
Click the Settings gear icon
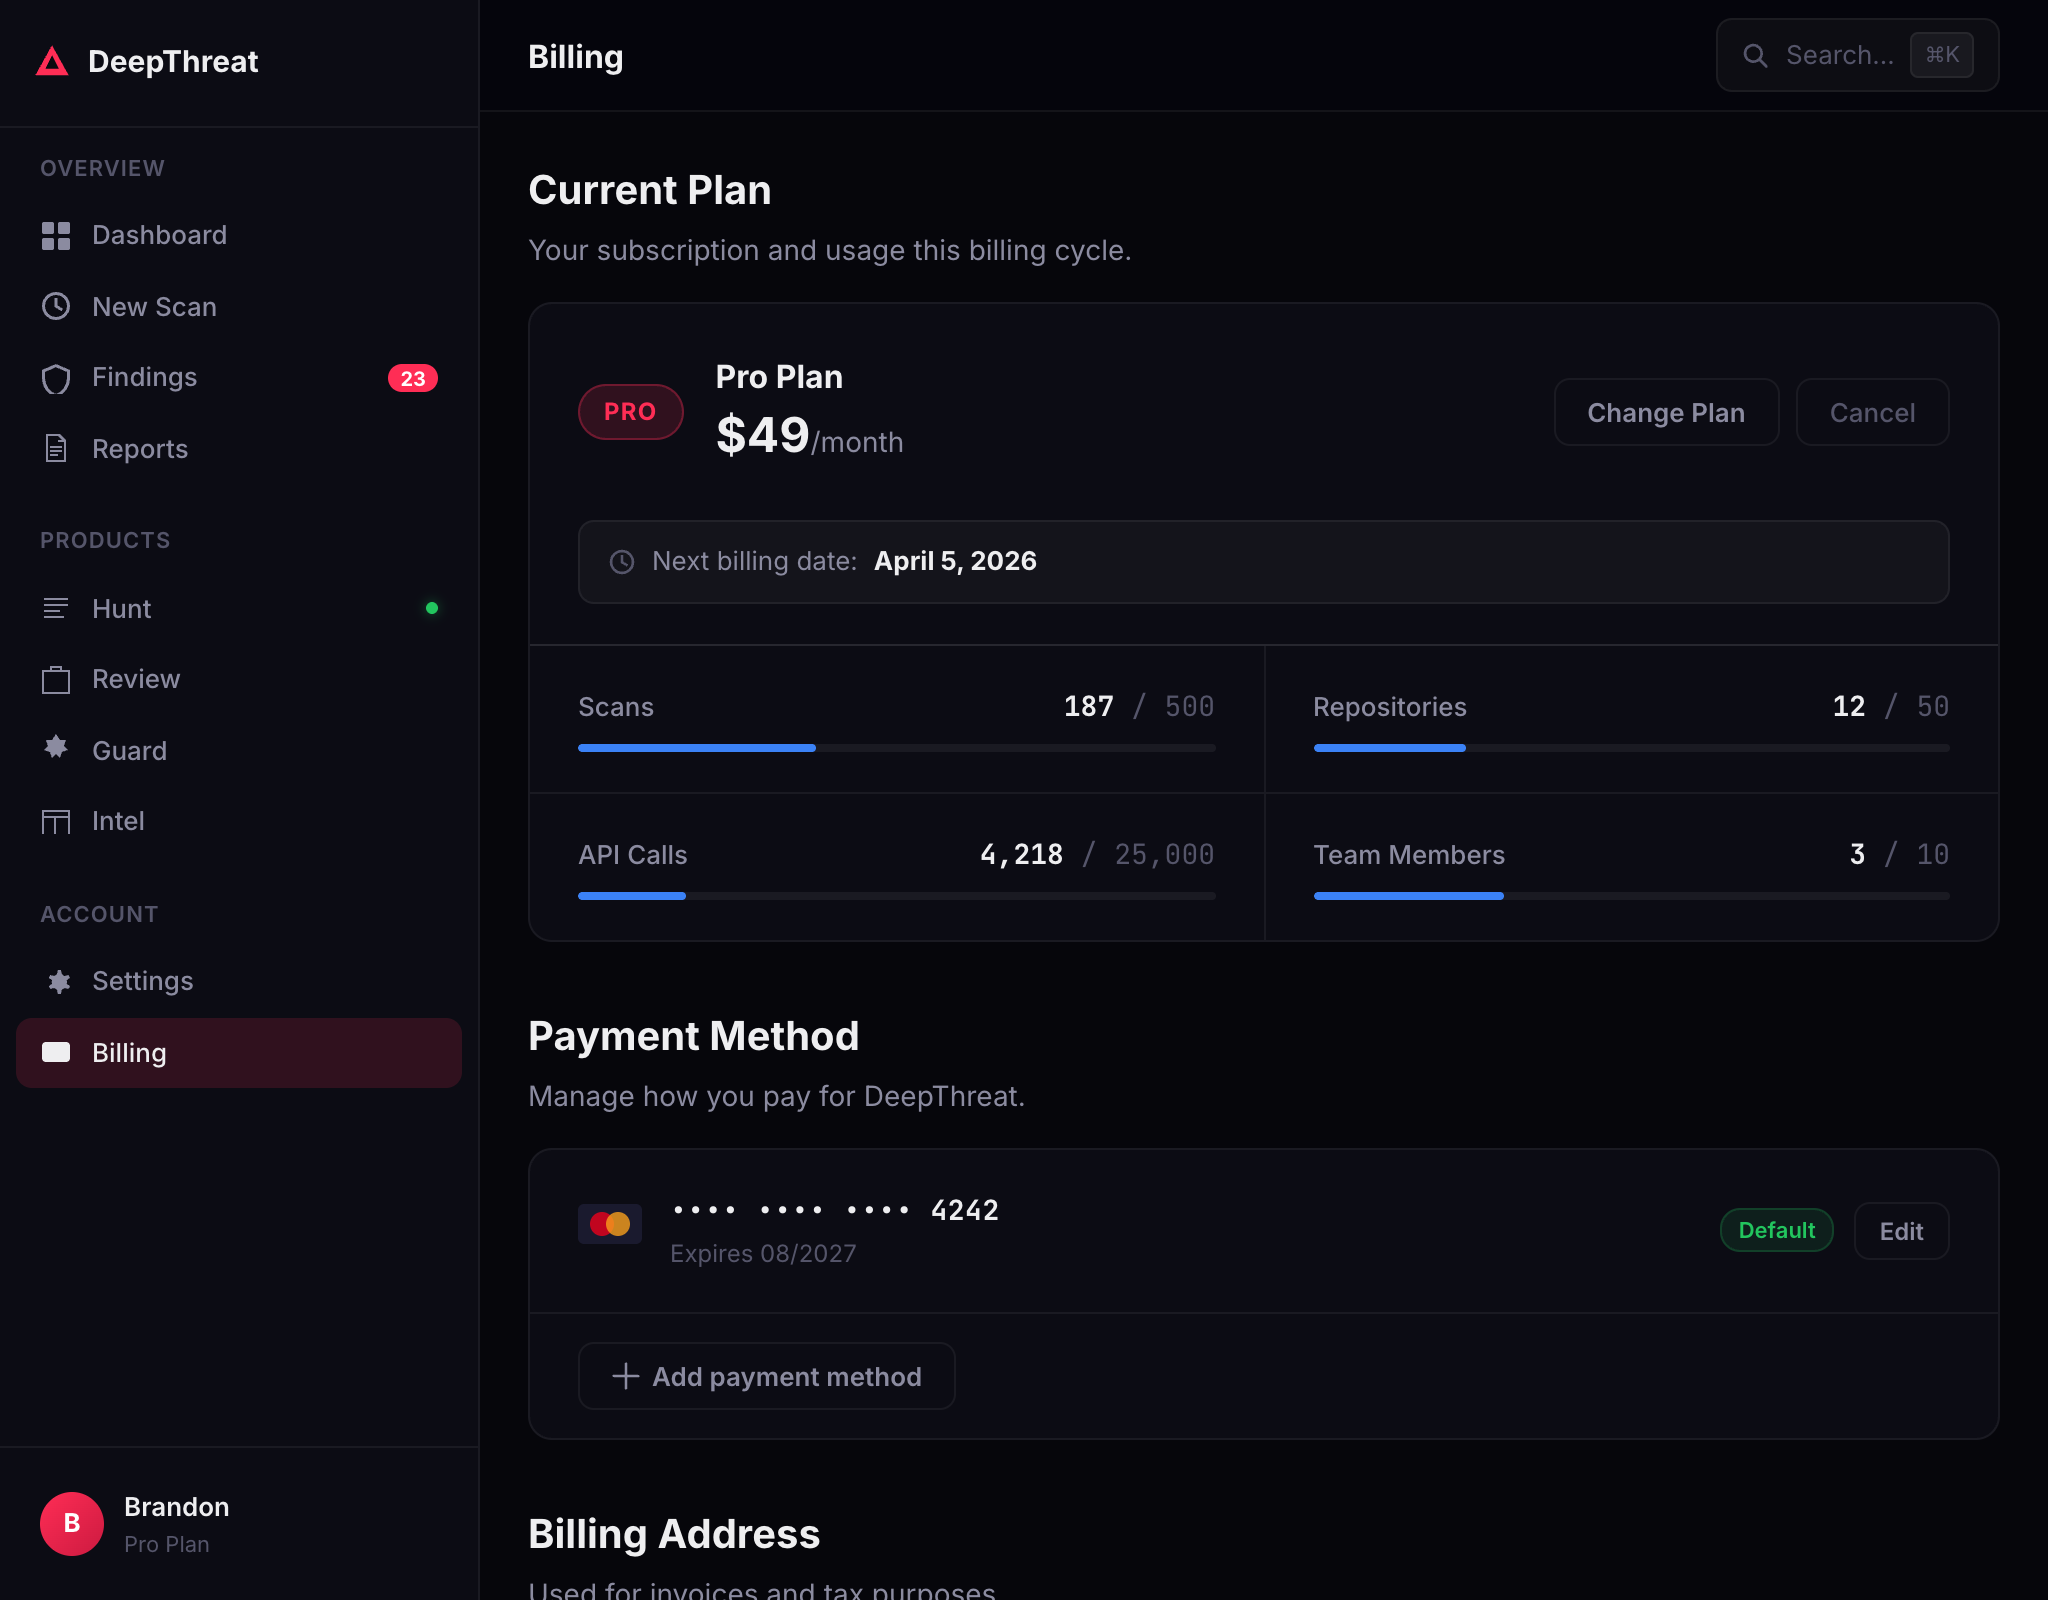click(x=59, y=981)
